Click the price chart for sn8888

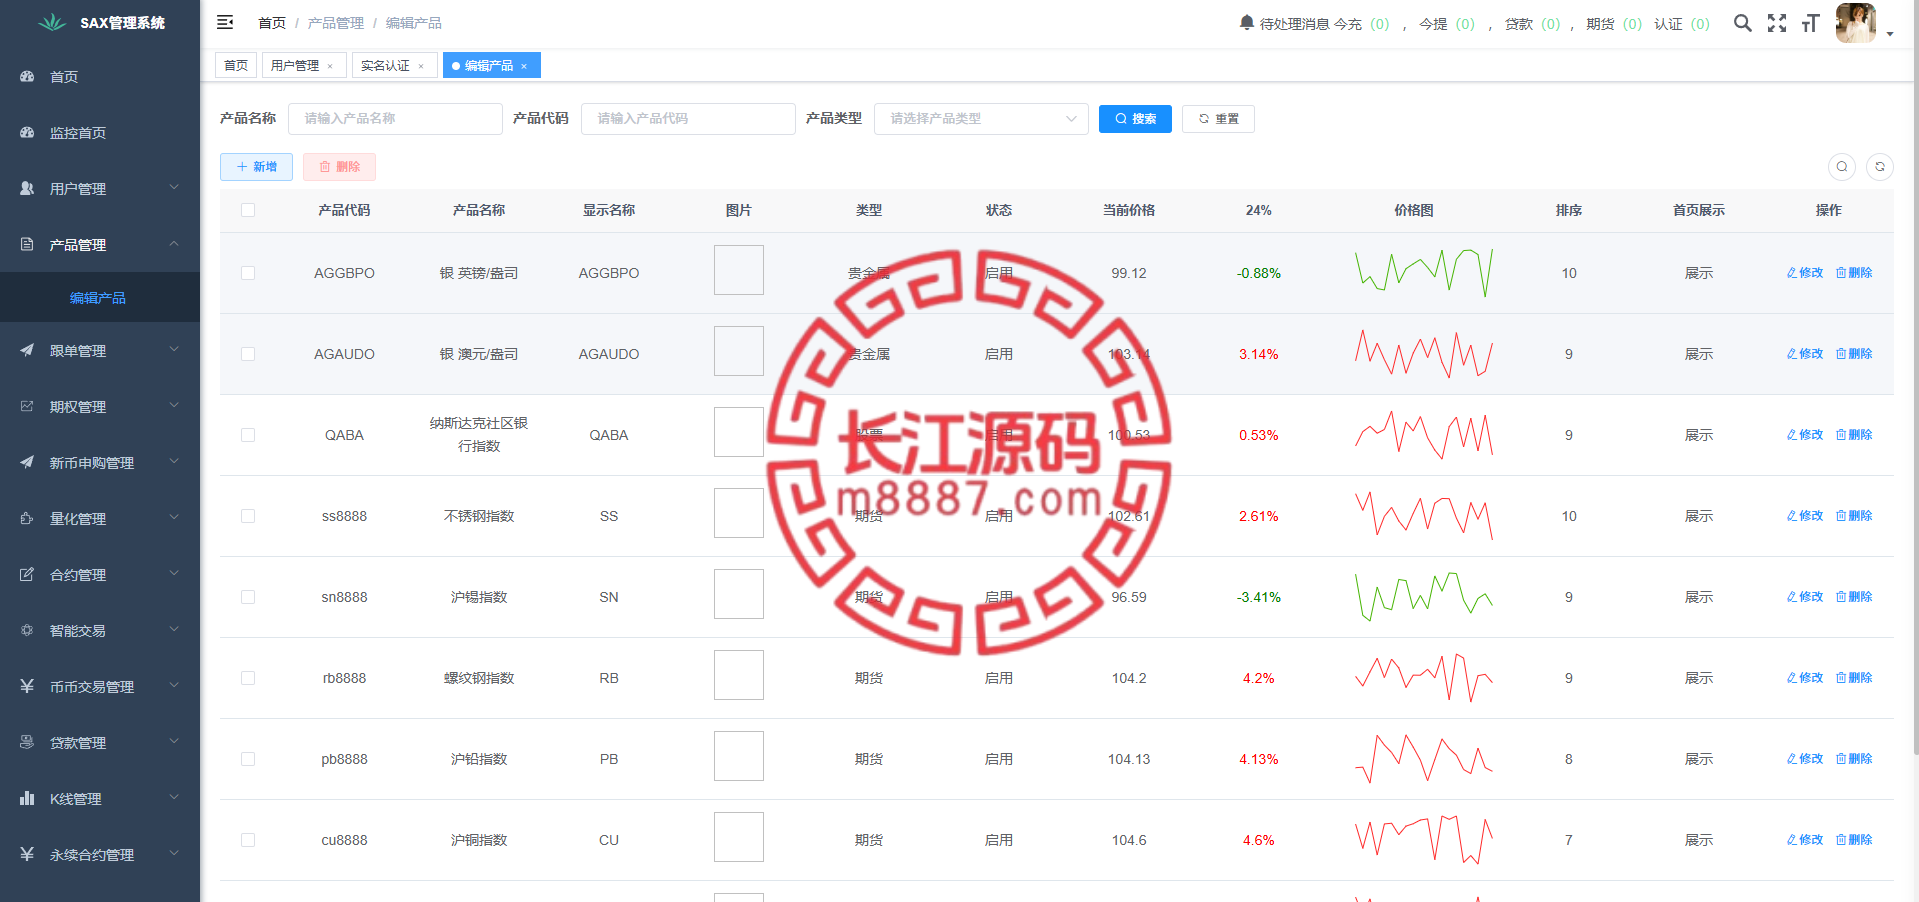(1424, 597)
